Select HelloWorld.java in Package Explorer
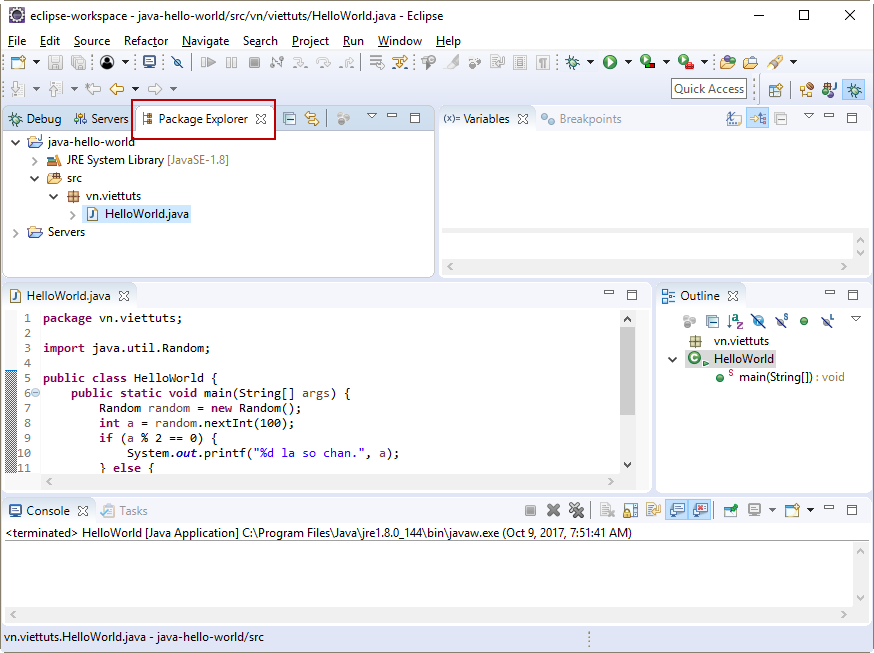This screenshot has height=653, width=874. [x=137, y=214]
